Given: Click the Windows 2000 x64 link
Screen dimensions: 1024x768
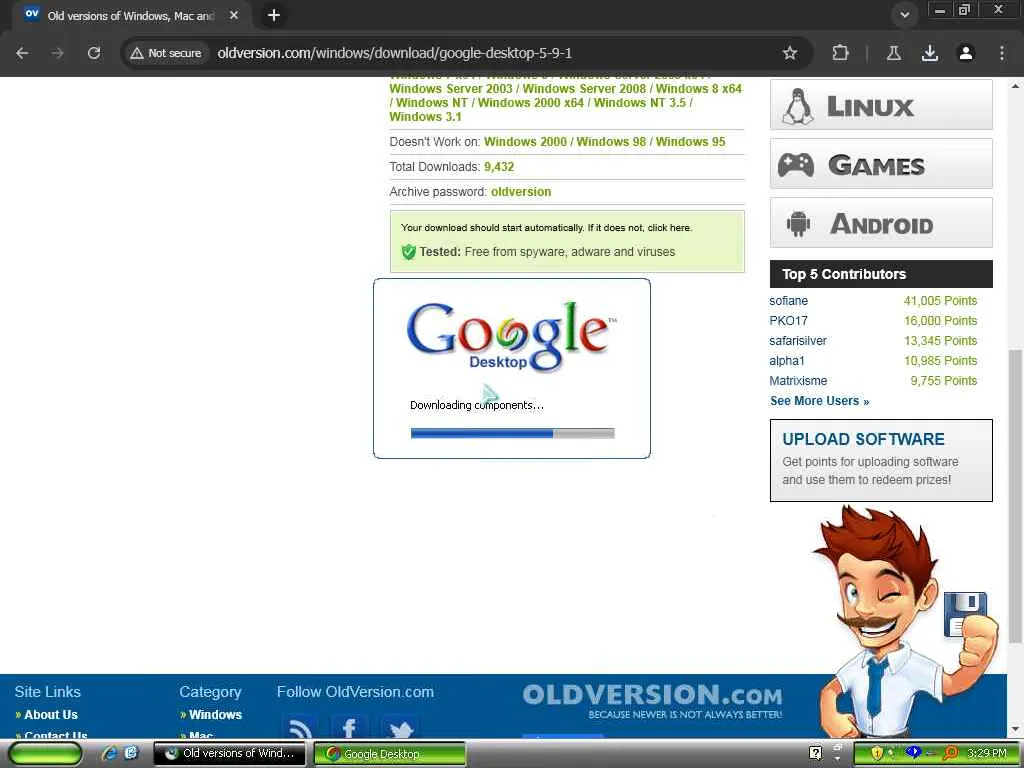Looking at the screenshot, I should 531,103.
